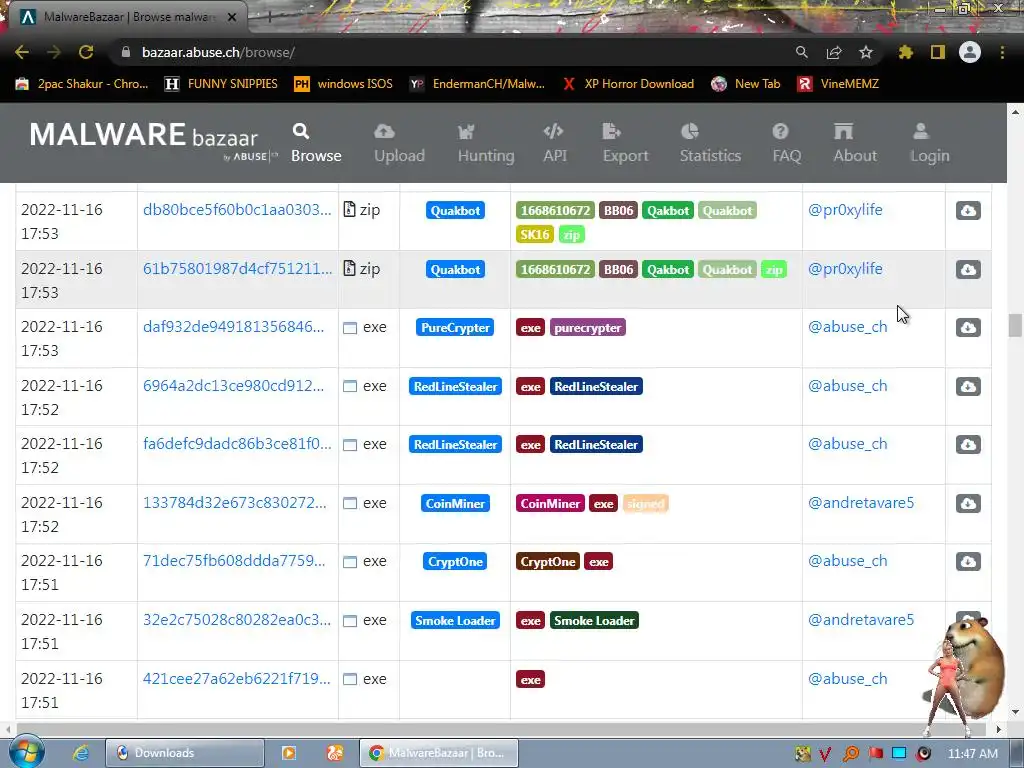The height and width of the screenshot is (768, 1024).
Task: Select the MalwareBazaar taskbar button
Action: click(439, 753)
